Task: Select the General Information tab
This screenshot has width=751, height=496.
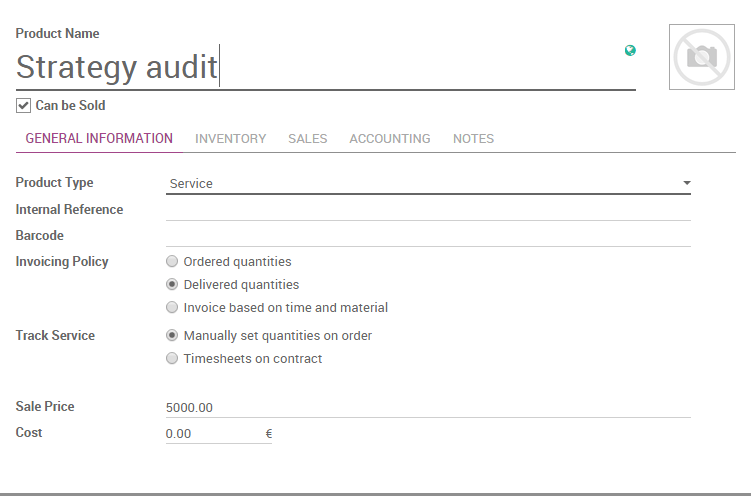Action: (x=99, y=139)
